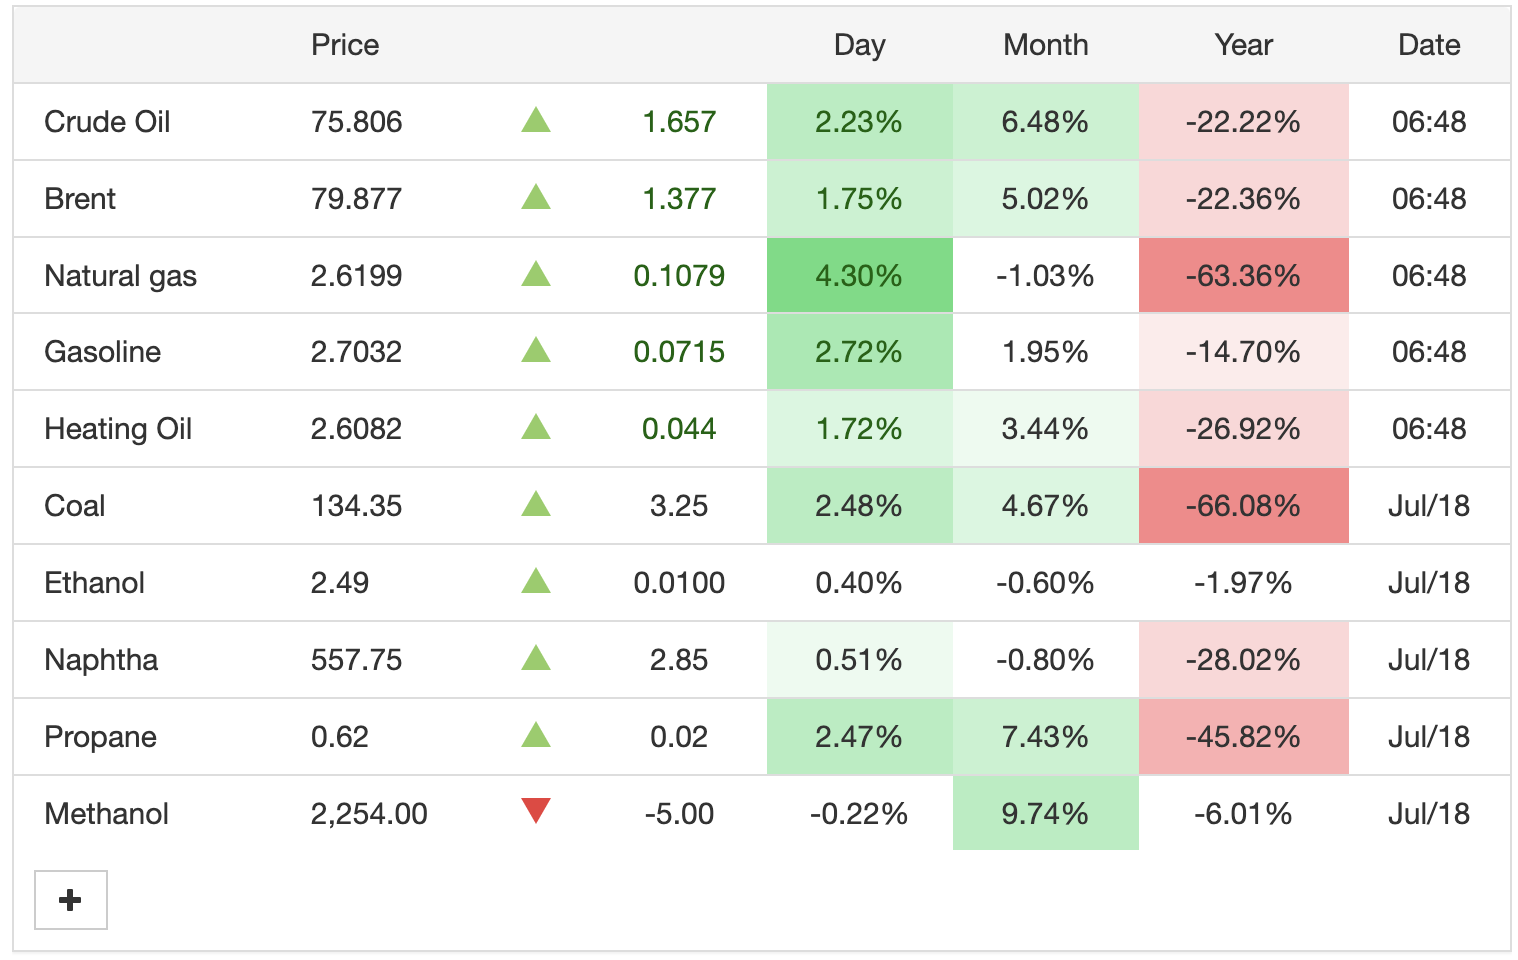Select Brent price 79.877
The image size is (1518, 960).
click(x=356, y=199)
